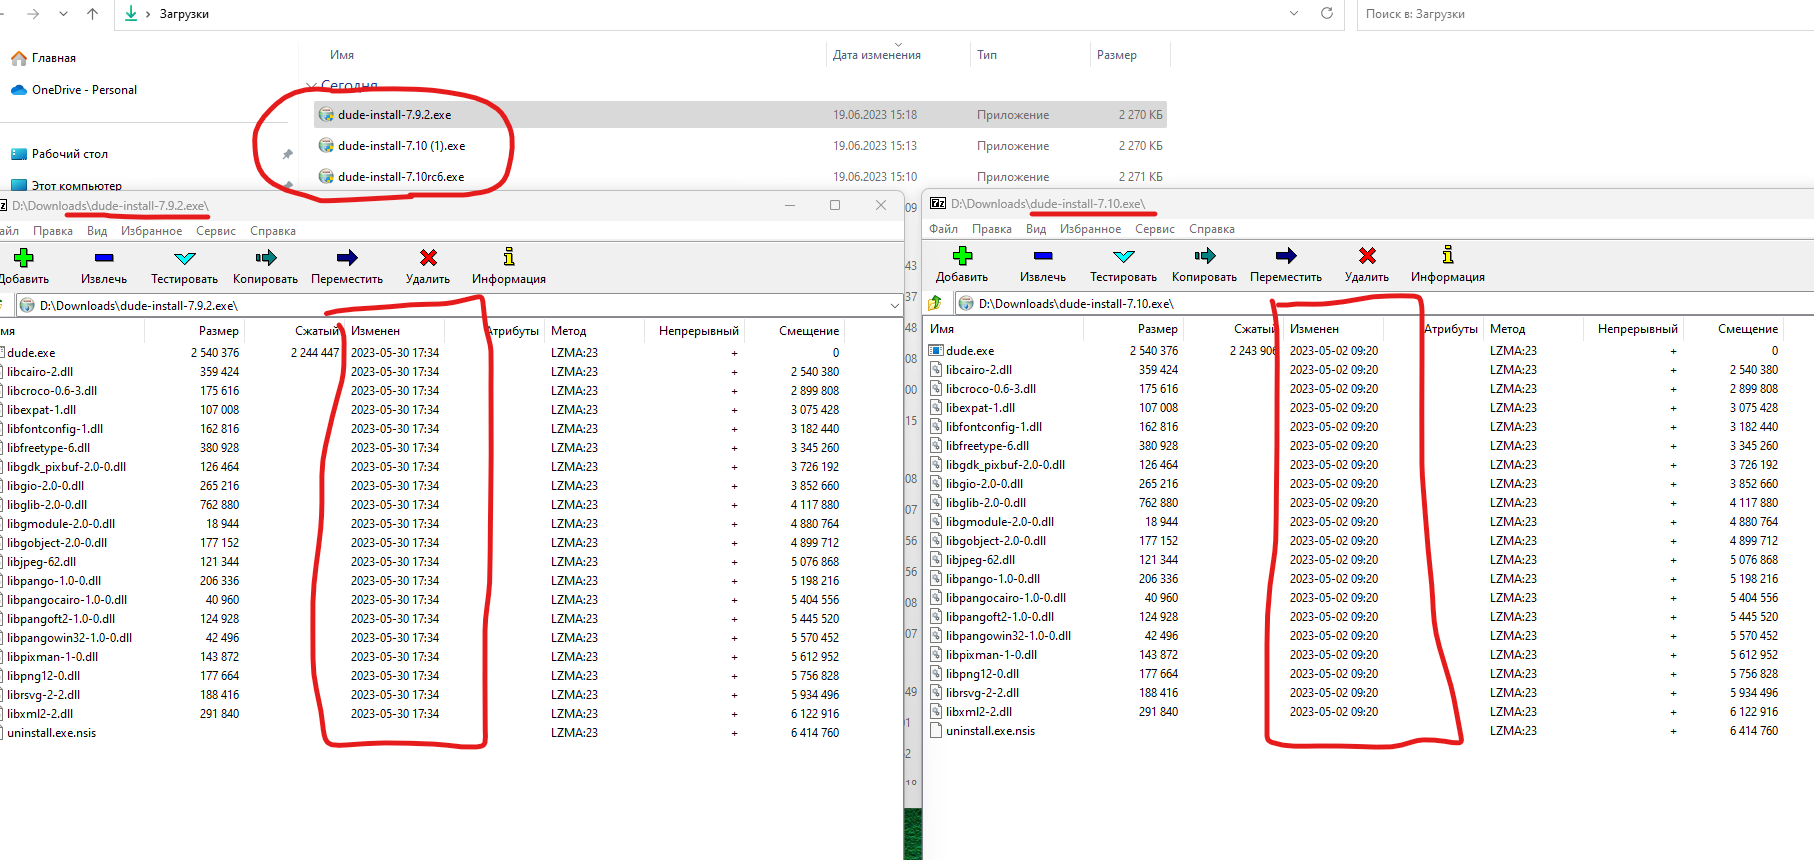This screenshot has width=1814, height=860.
Task: Select libxml2-2.dll in the dude-install-7.10 archive window
Action: click(x=979, y=712)
